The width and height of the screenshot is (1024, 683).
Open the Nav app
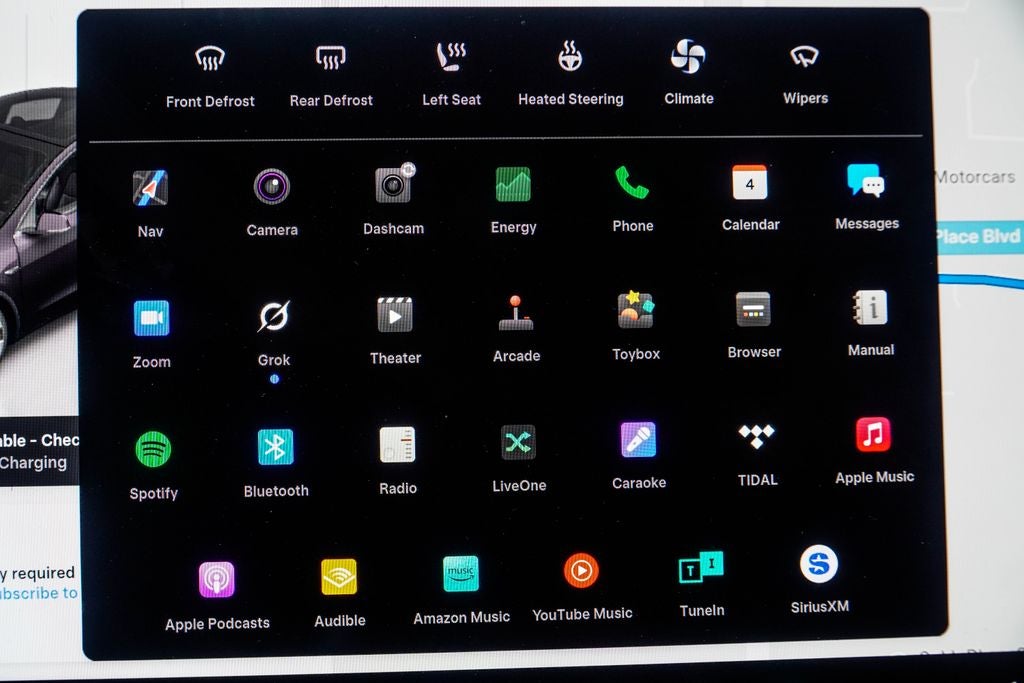(x=150, y=189)
